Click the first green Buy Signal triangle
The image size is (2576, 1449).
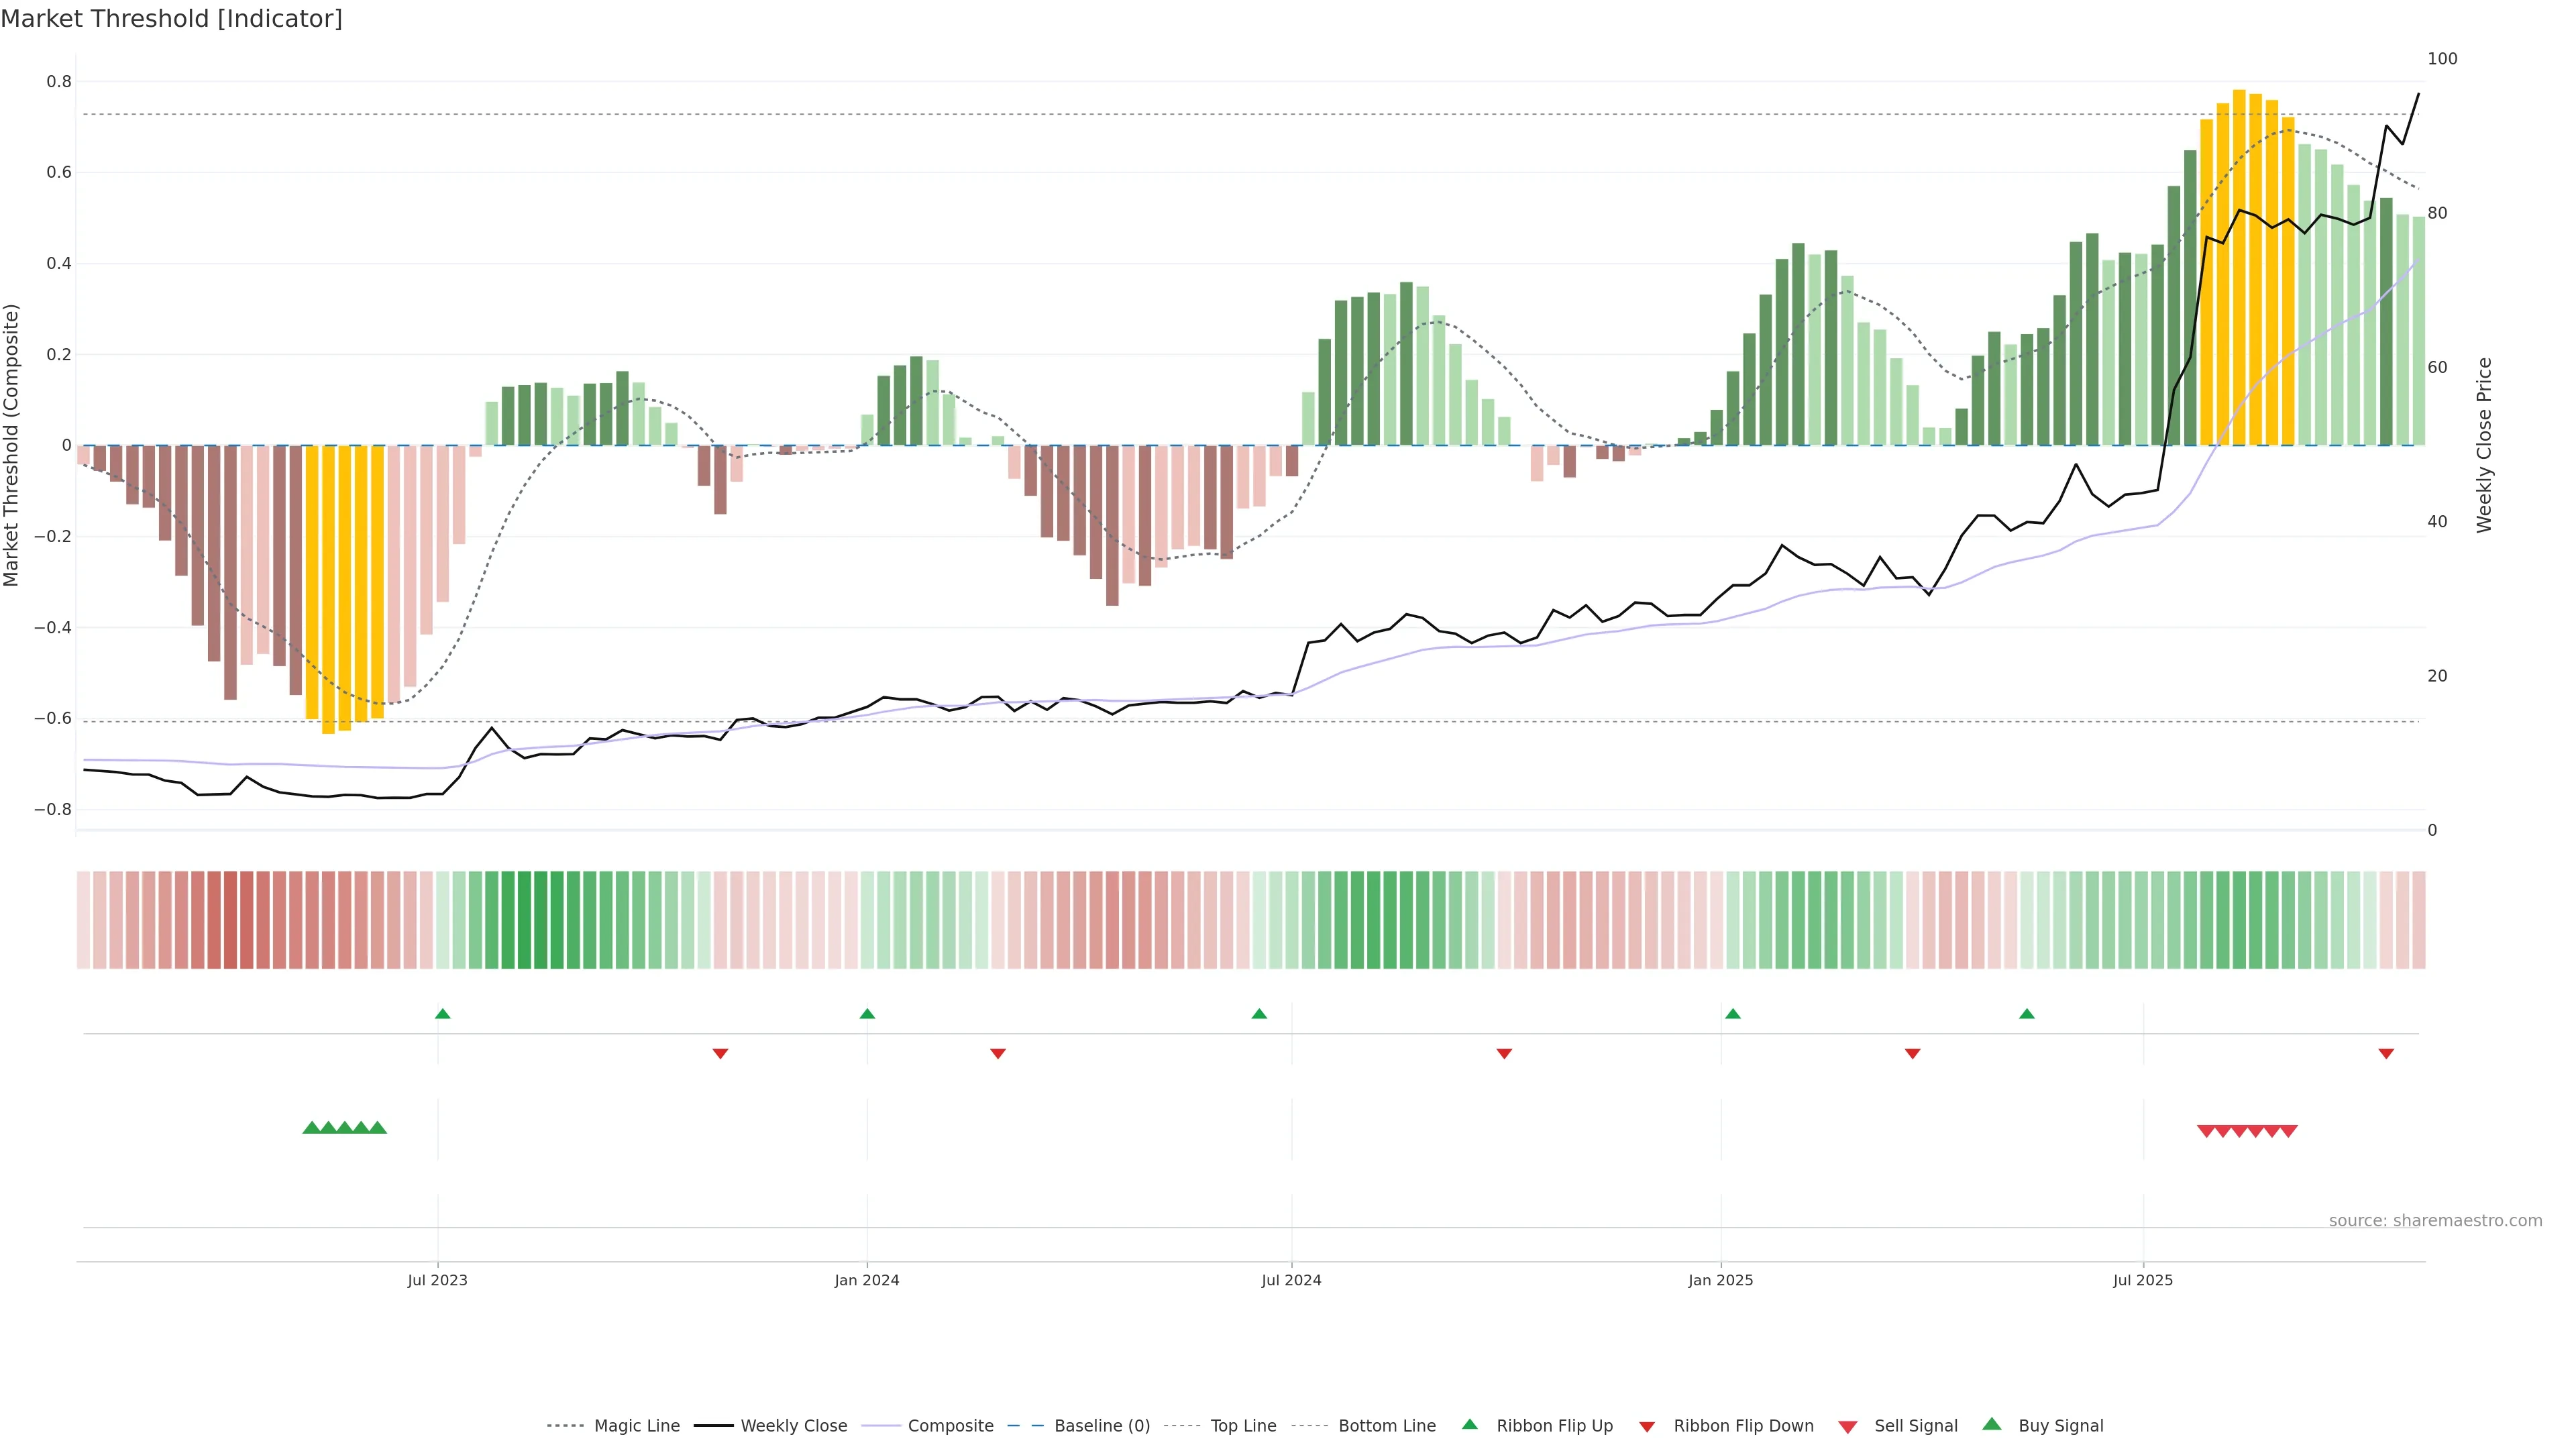(x=311, y=1128)
